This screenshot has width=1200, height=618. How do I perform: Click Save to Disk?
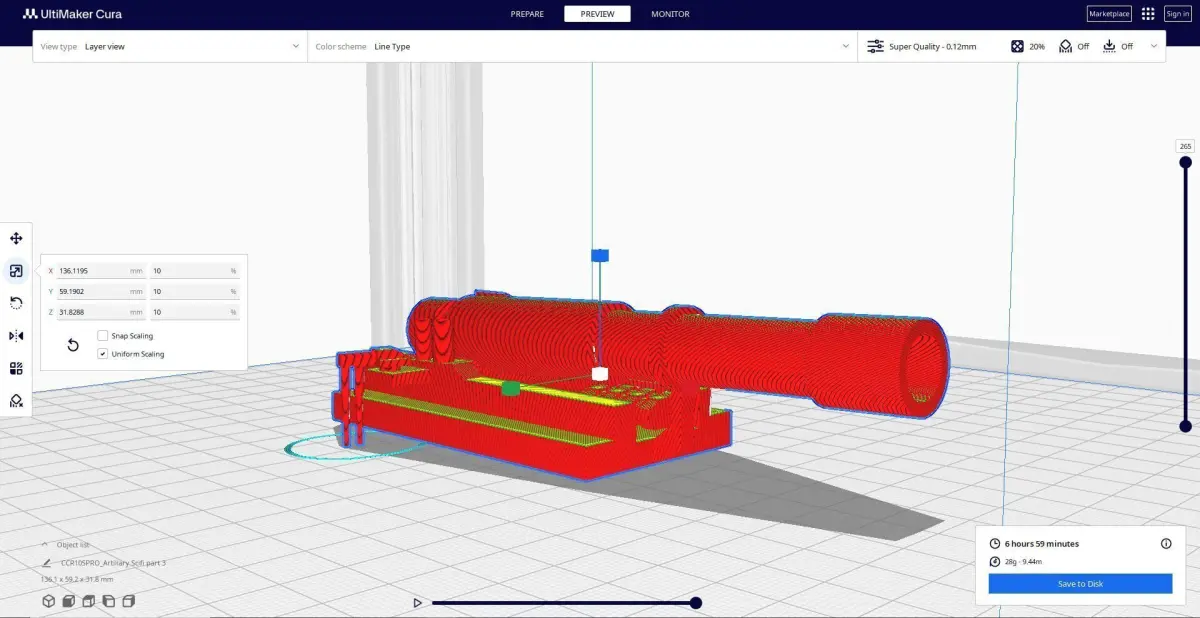click(x=1080, y=584)
